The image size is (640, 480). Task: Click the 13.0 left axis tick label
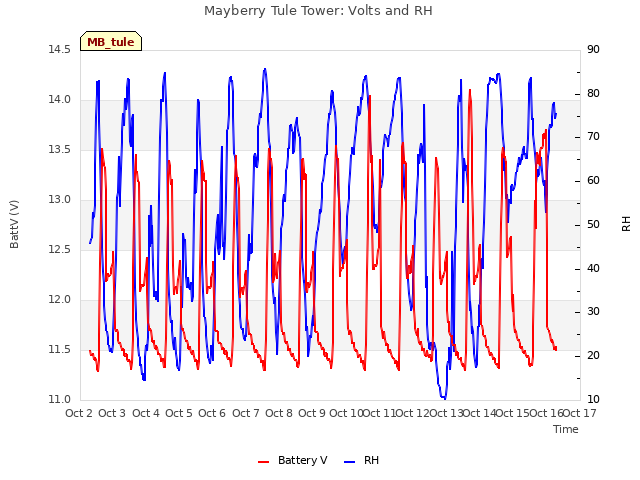[x=60, y=200]
